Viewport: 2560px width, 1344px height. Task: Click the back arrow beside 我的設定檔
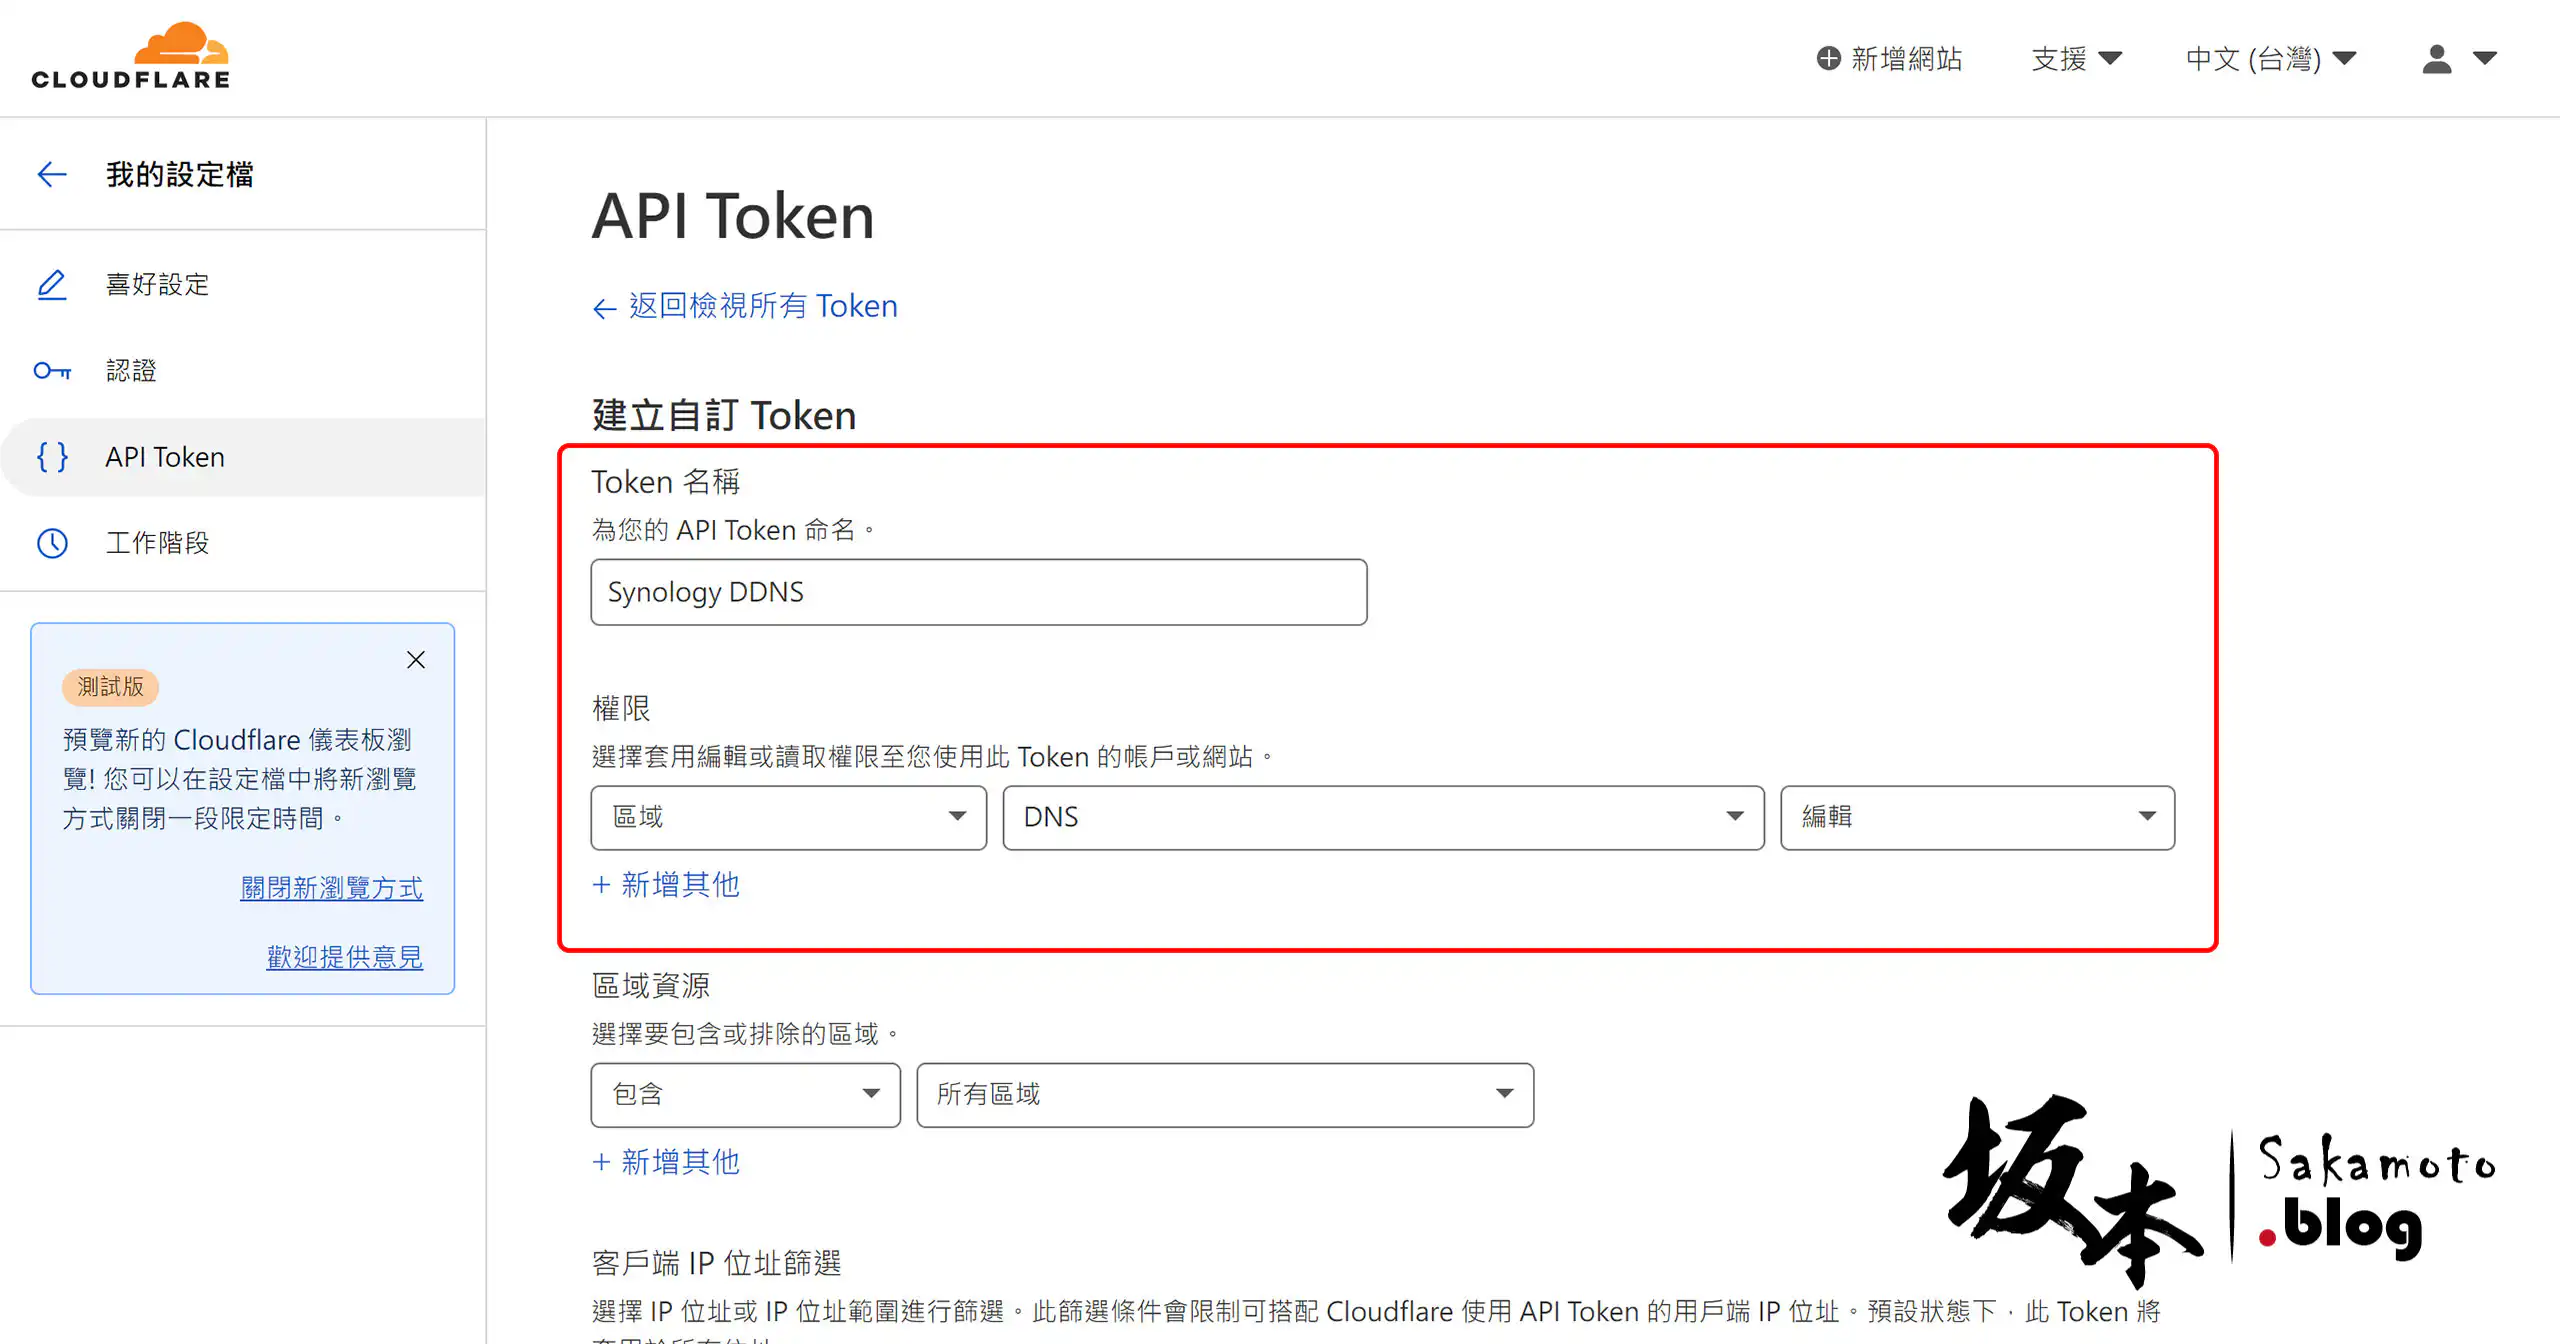pos(52,174)
